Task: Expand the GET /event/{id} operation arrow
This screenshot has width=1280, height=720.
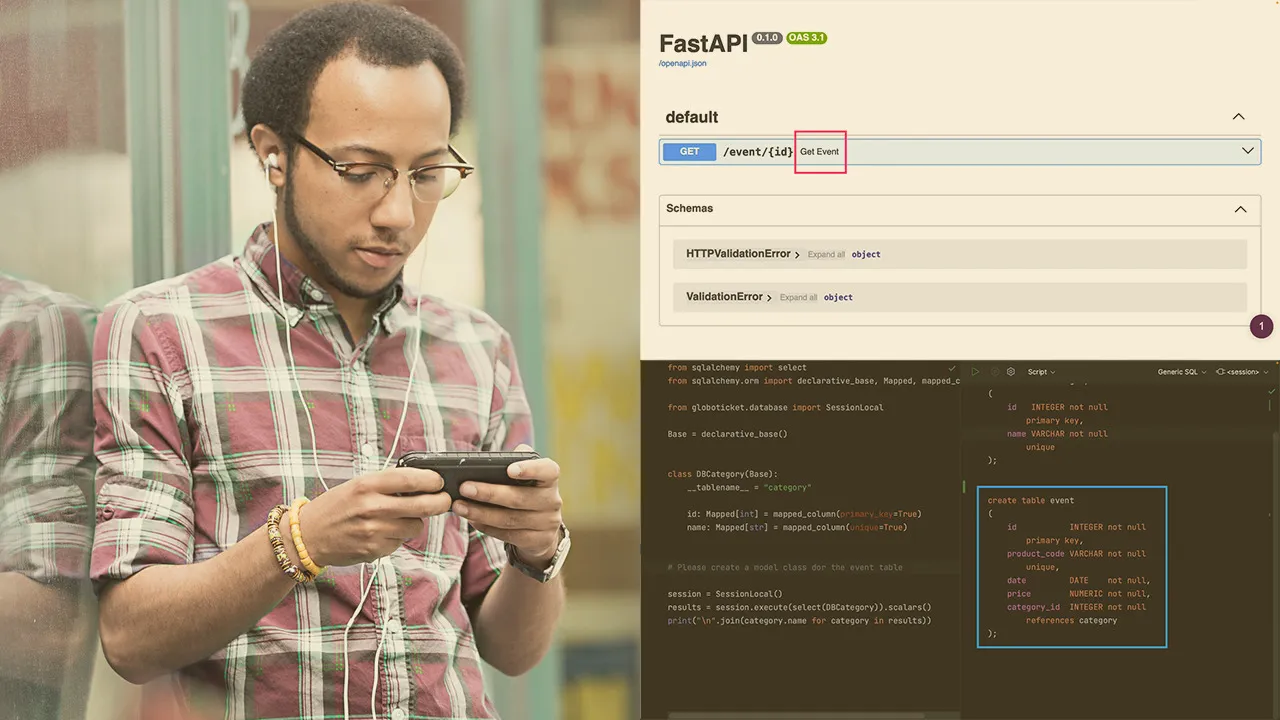Action: [1248, 151]
